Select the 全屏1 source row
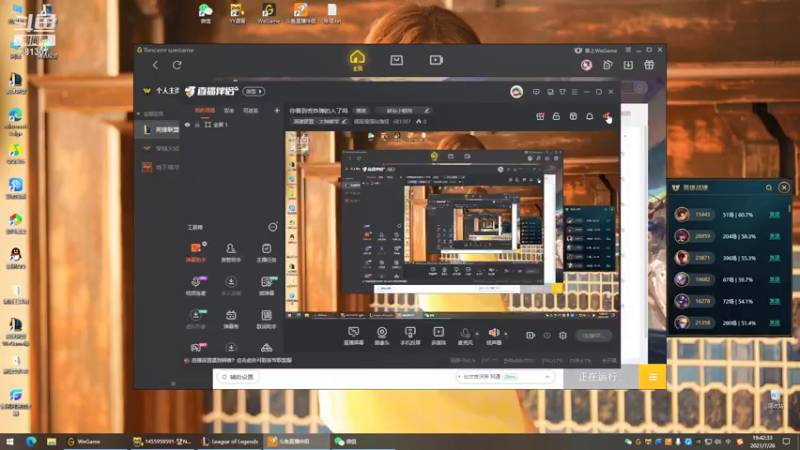The image size is (800, 450). click(x=232, y=124)
